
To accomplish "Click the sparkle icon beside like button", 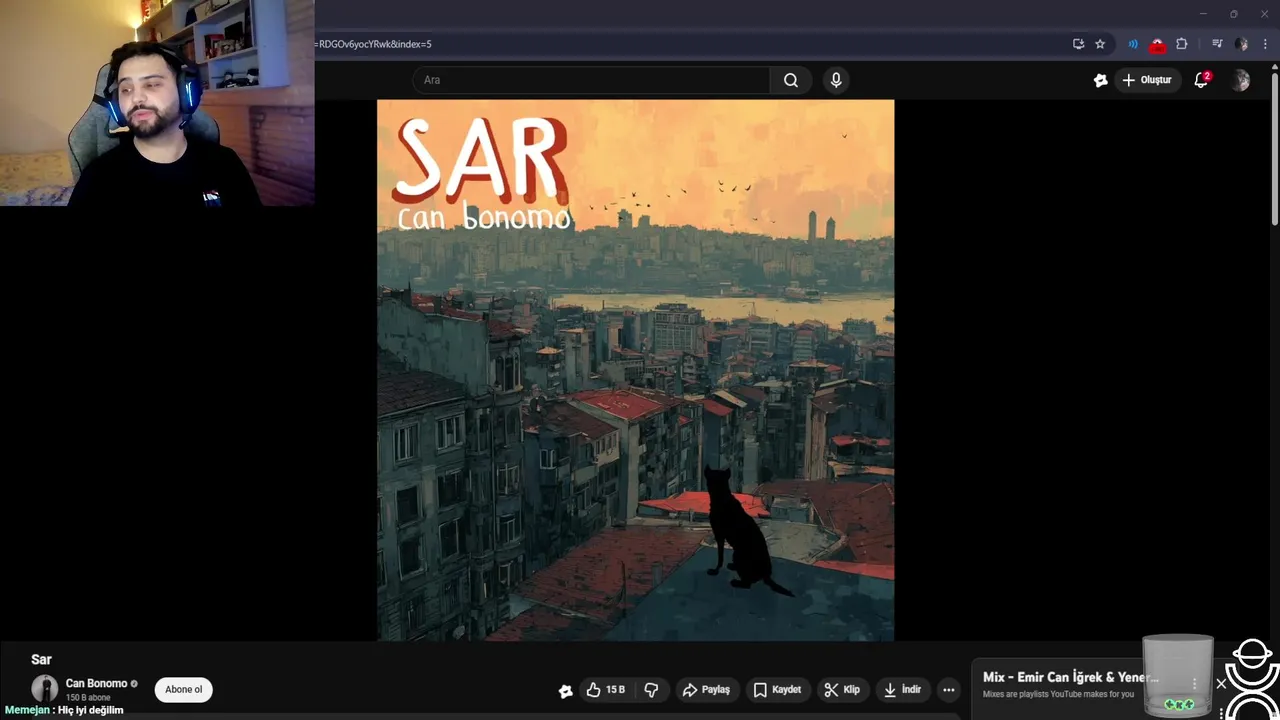I will coord(566,690).
